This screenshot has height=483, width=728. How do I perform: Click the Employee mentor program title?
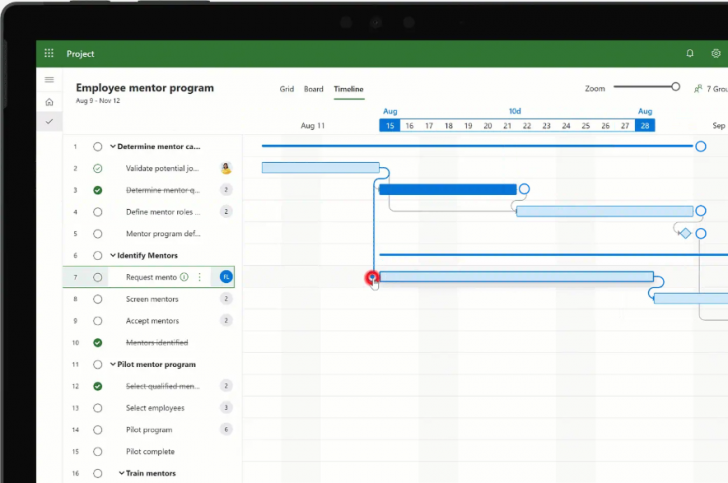click(x=145, y=88)
